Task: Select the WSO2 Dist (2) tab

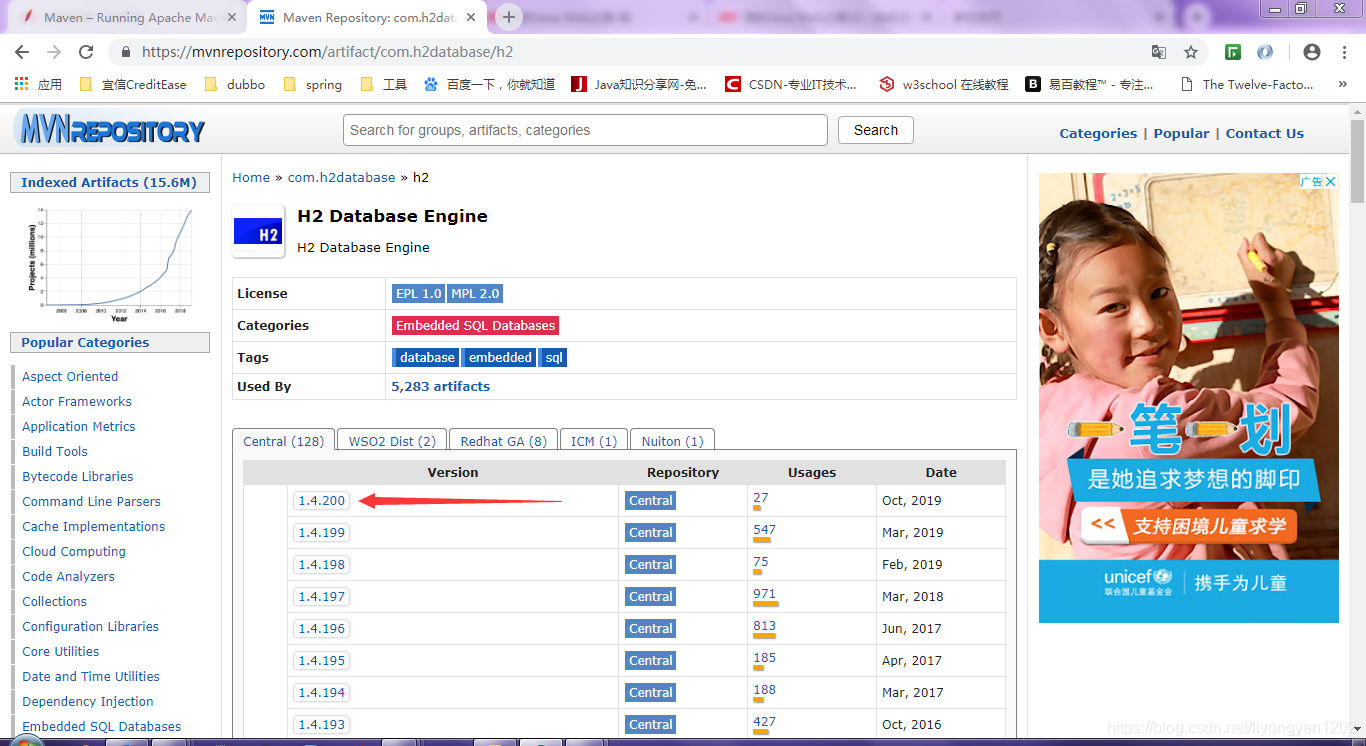Action: [392, 441]
